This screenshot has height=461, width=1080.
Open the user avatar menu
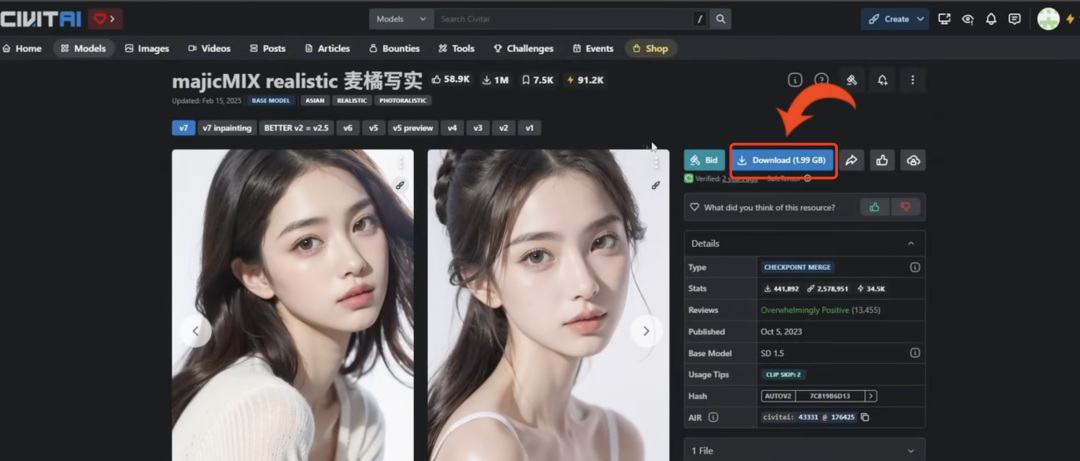coord(1048,19)
